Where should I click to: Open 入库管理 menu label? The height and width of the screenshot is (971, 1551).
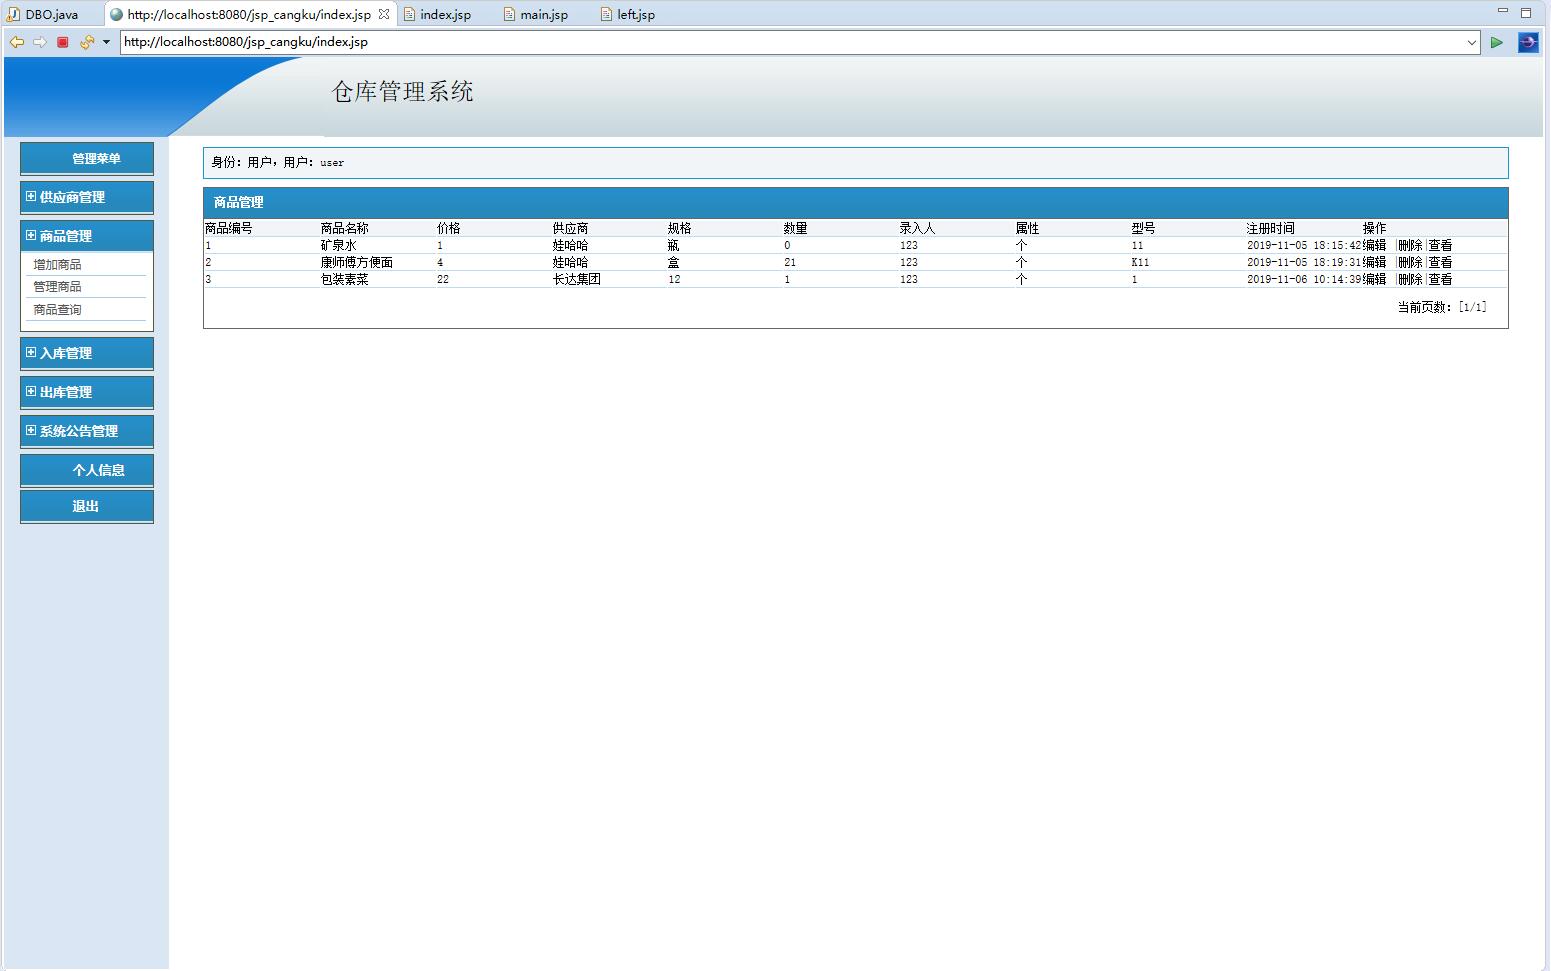66,353
